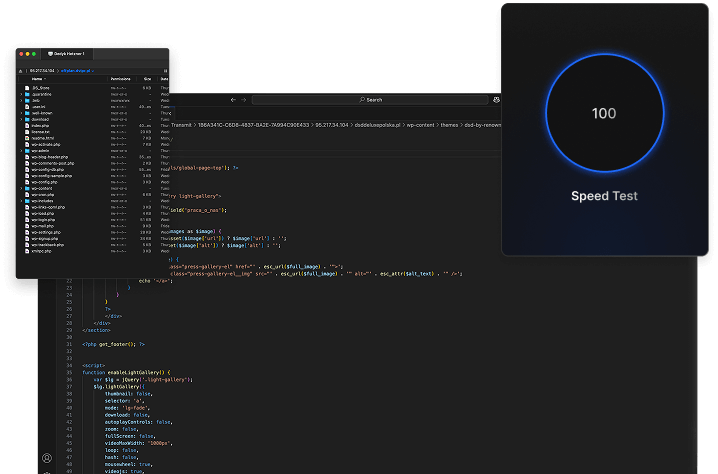Click the forward navigation arrow in editor

click(244, 100)
